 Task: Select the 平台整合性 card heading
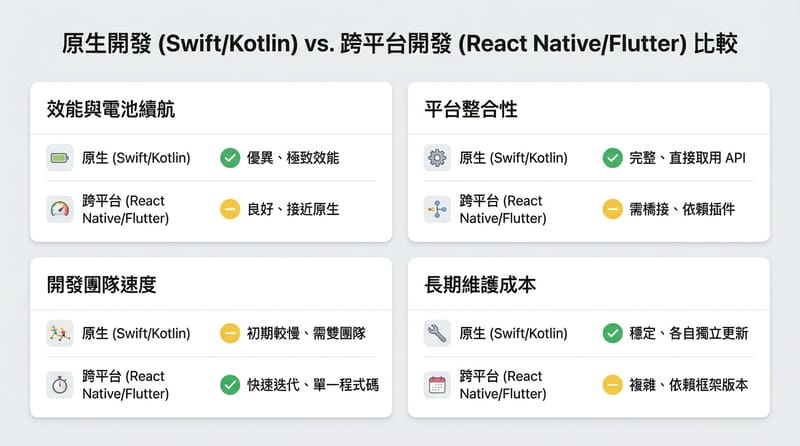point(471,110)
